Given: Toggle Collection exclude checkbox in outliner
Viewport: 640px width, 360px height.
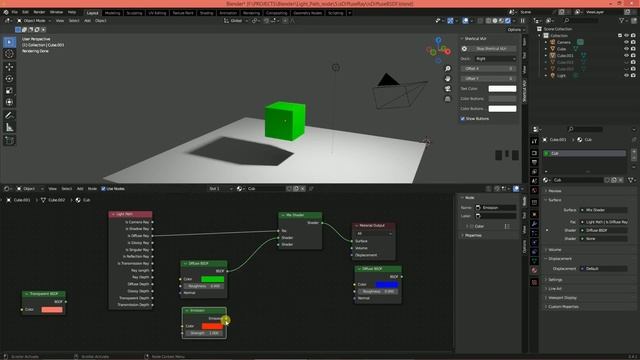Looking at the screenshot, I should point(620,36).
